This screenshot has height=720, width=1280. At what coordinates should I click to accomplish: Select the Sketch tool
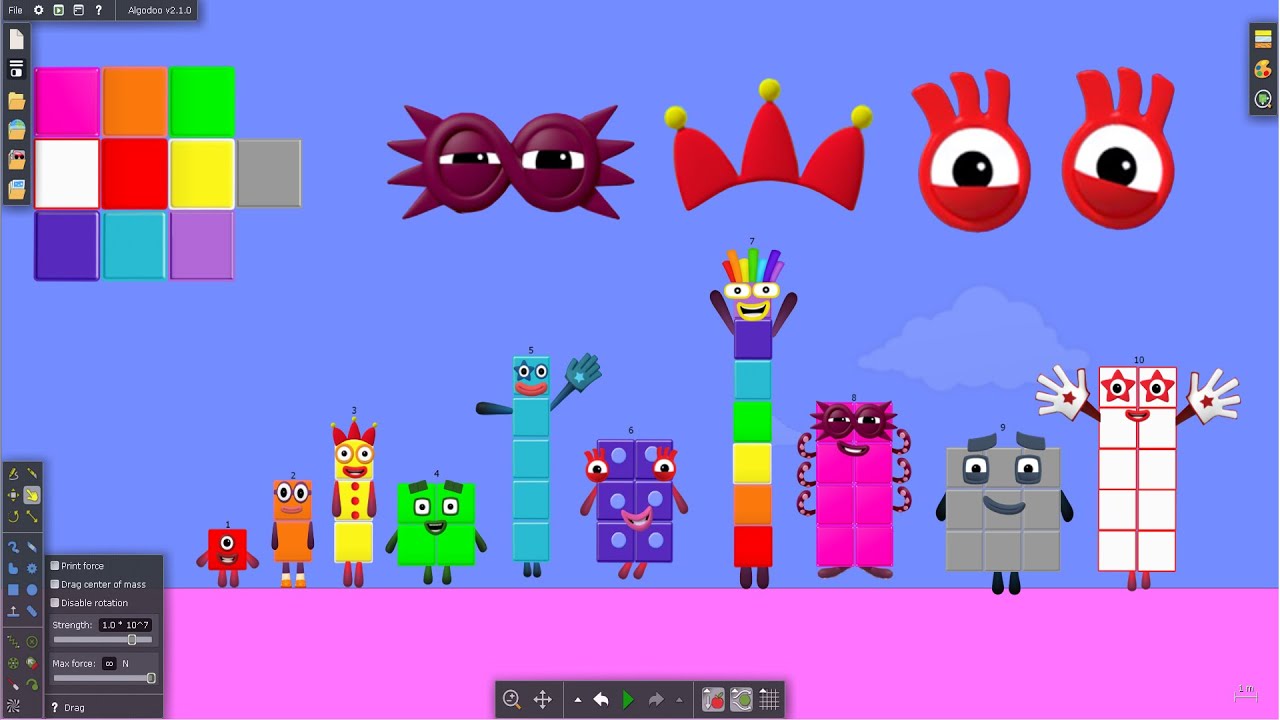[x=13, y=474]
